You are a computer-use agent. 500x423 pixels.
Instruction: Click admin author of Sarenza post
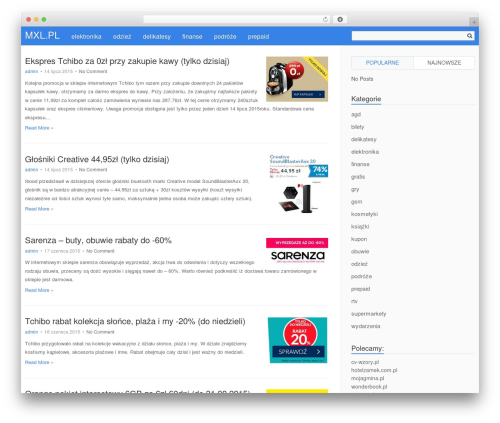pyautogui.click(x=31, y=251)
